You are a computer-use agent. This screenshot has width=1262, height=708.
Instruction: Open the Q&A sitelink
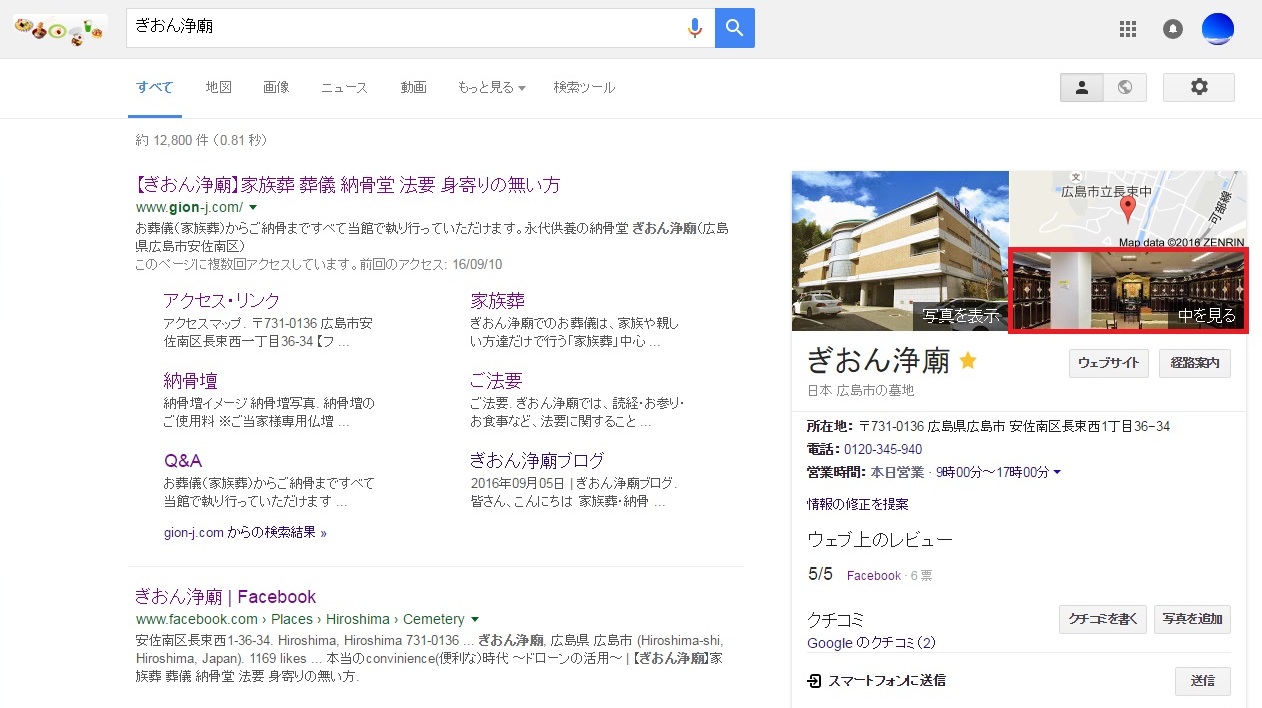click(x=183, y=461)
